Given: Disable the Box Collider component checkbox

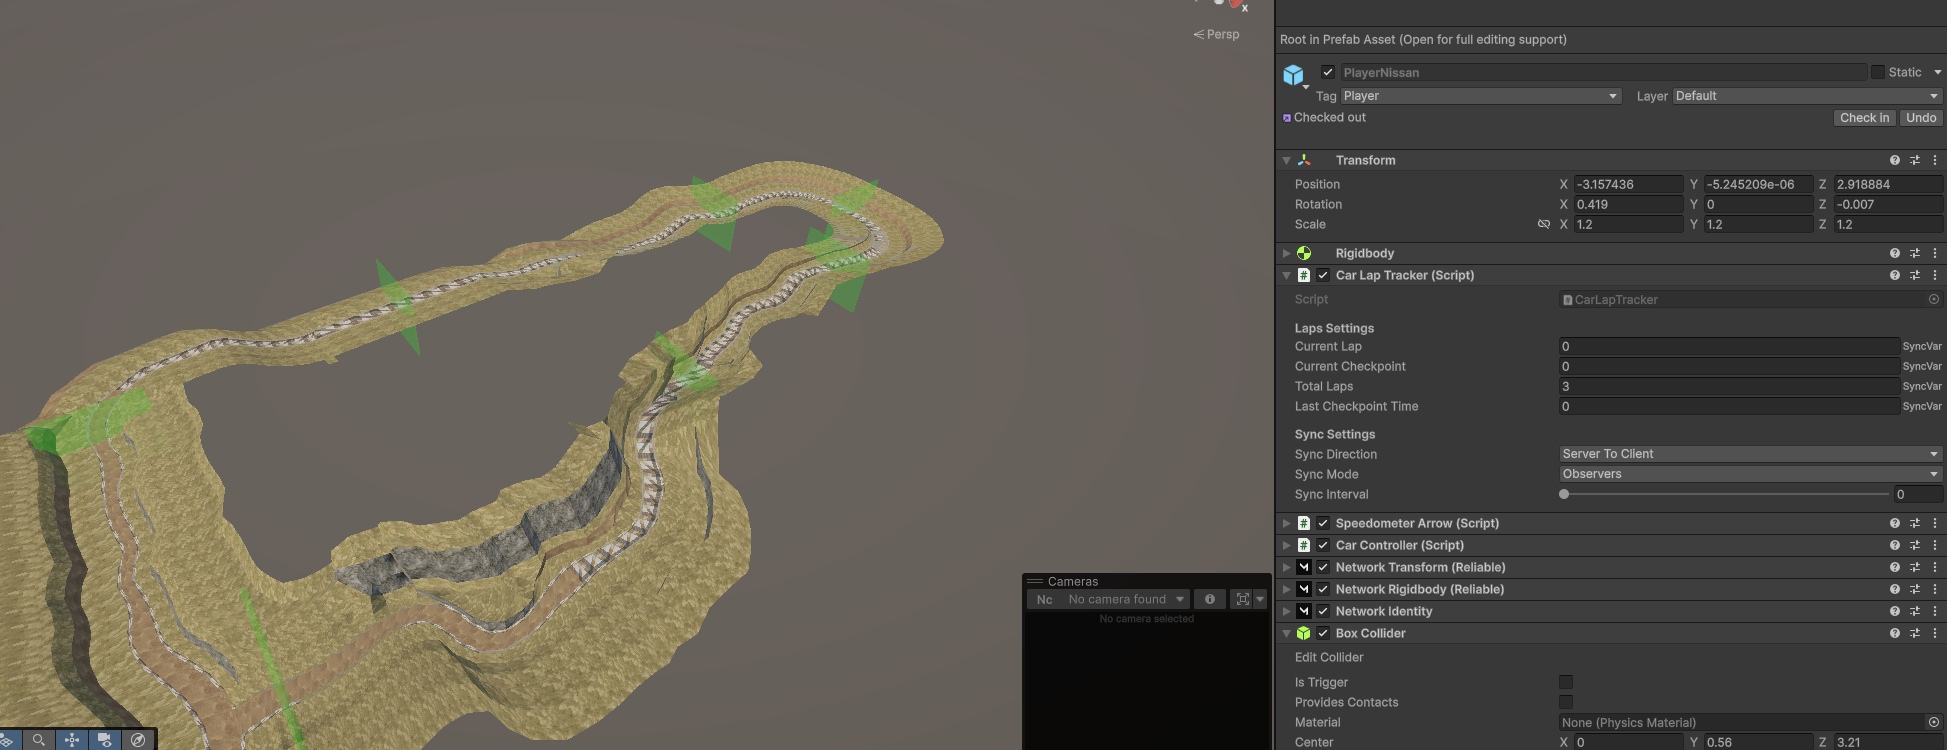Looking at the screenshot, I should 1323,633.
